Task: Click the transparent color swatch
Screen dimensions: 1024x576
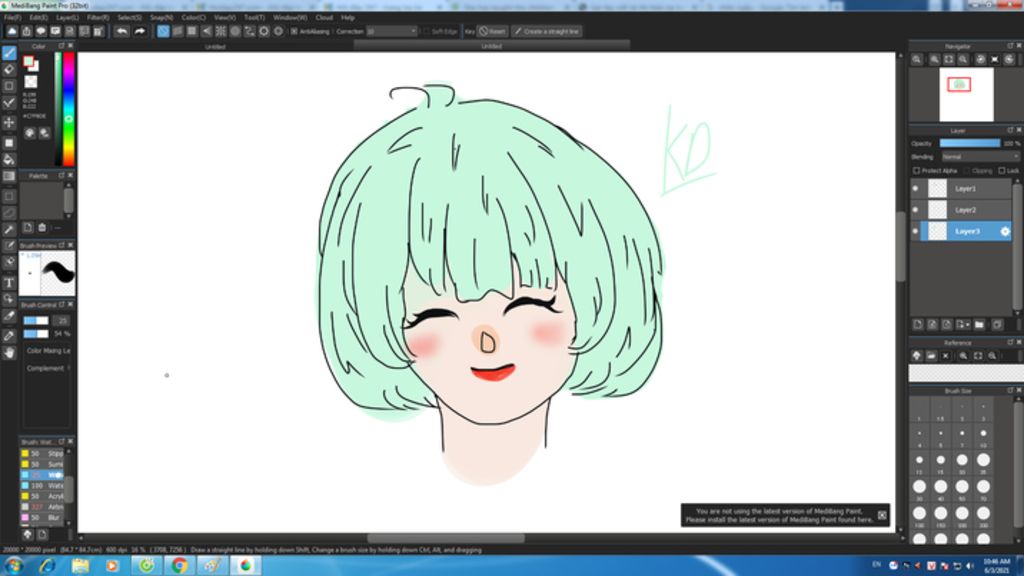Action: [31, 82]
